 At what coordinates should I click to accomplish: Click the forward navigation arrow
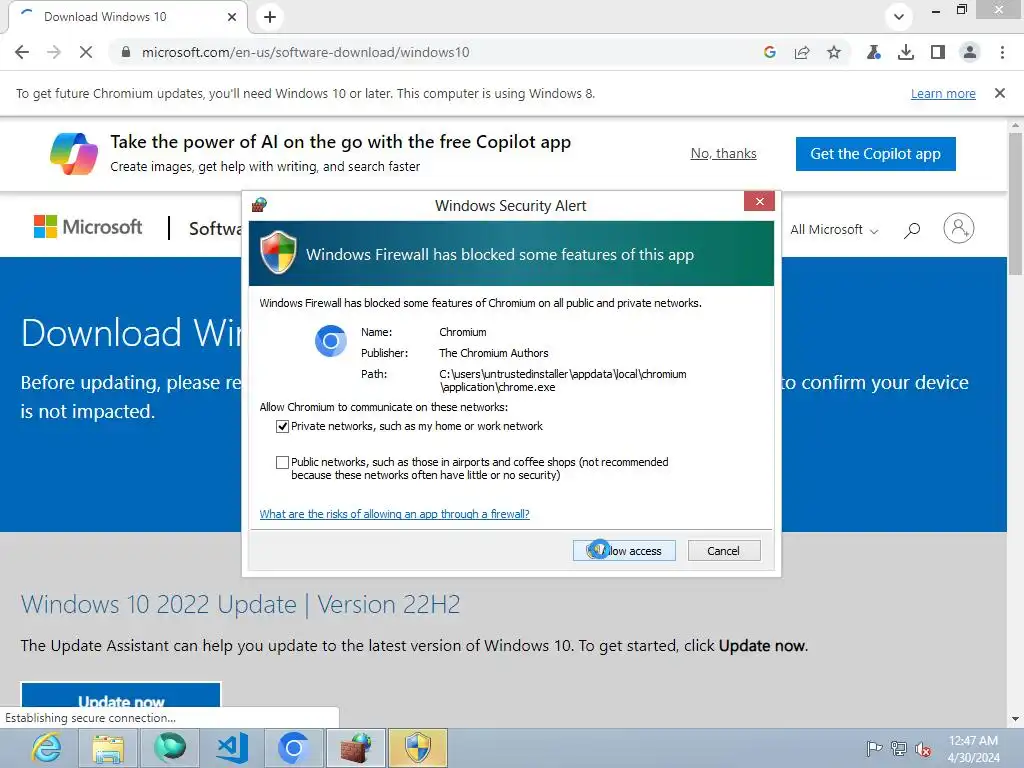click(x=54, y=52)
